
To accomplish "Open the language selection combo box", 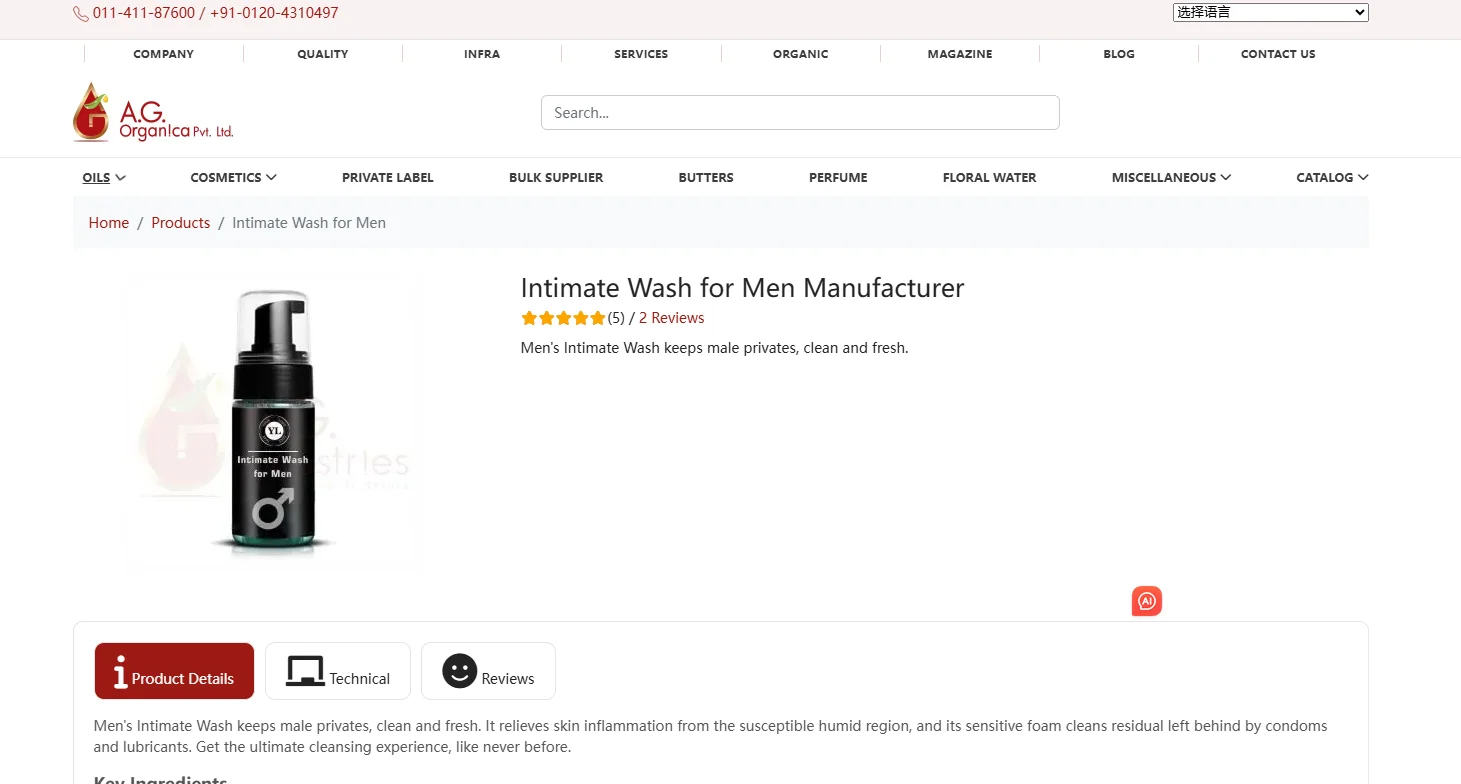I will point(1270,12).
